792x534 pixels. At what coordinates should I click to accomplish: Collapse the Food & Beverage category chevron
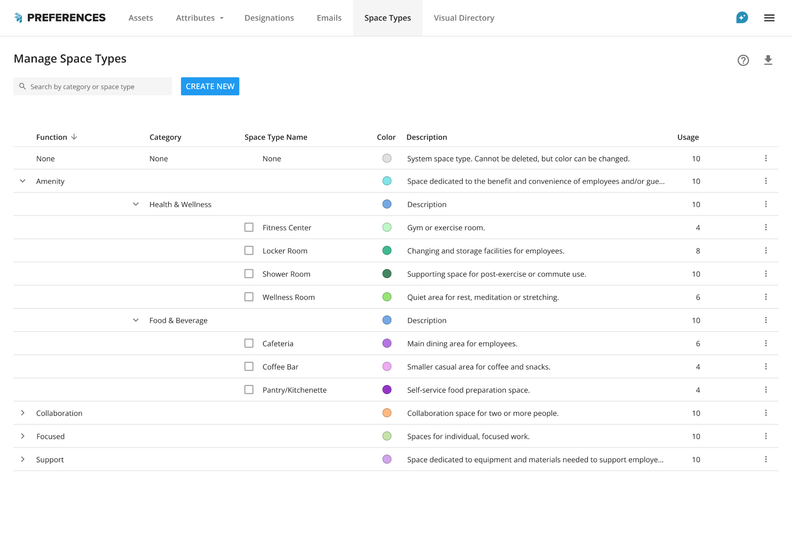click(136, 320)
